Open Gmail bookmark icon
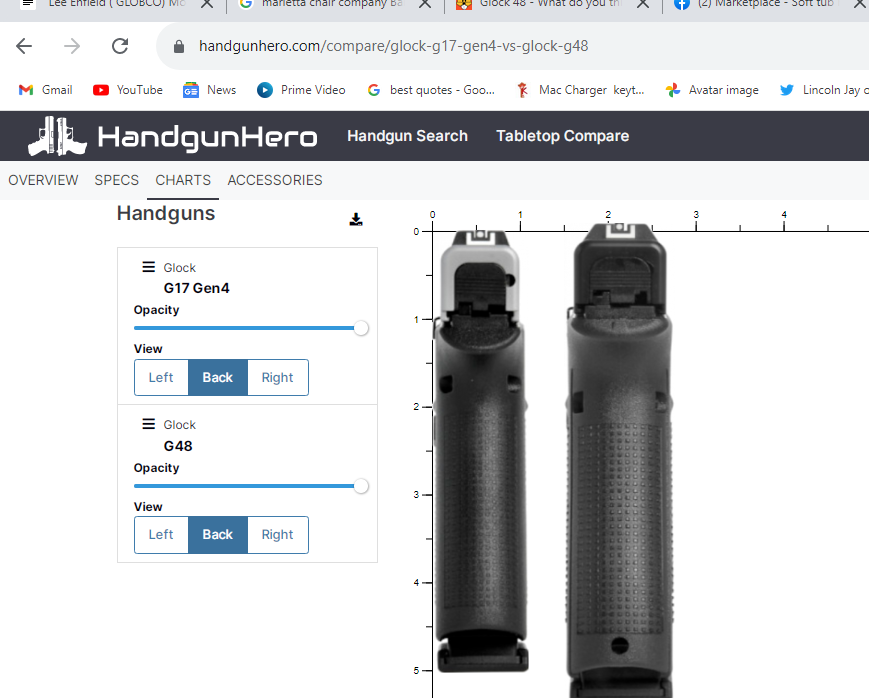 click(26, 90)
